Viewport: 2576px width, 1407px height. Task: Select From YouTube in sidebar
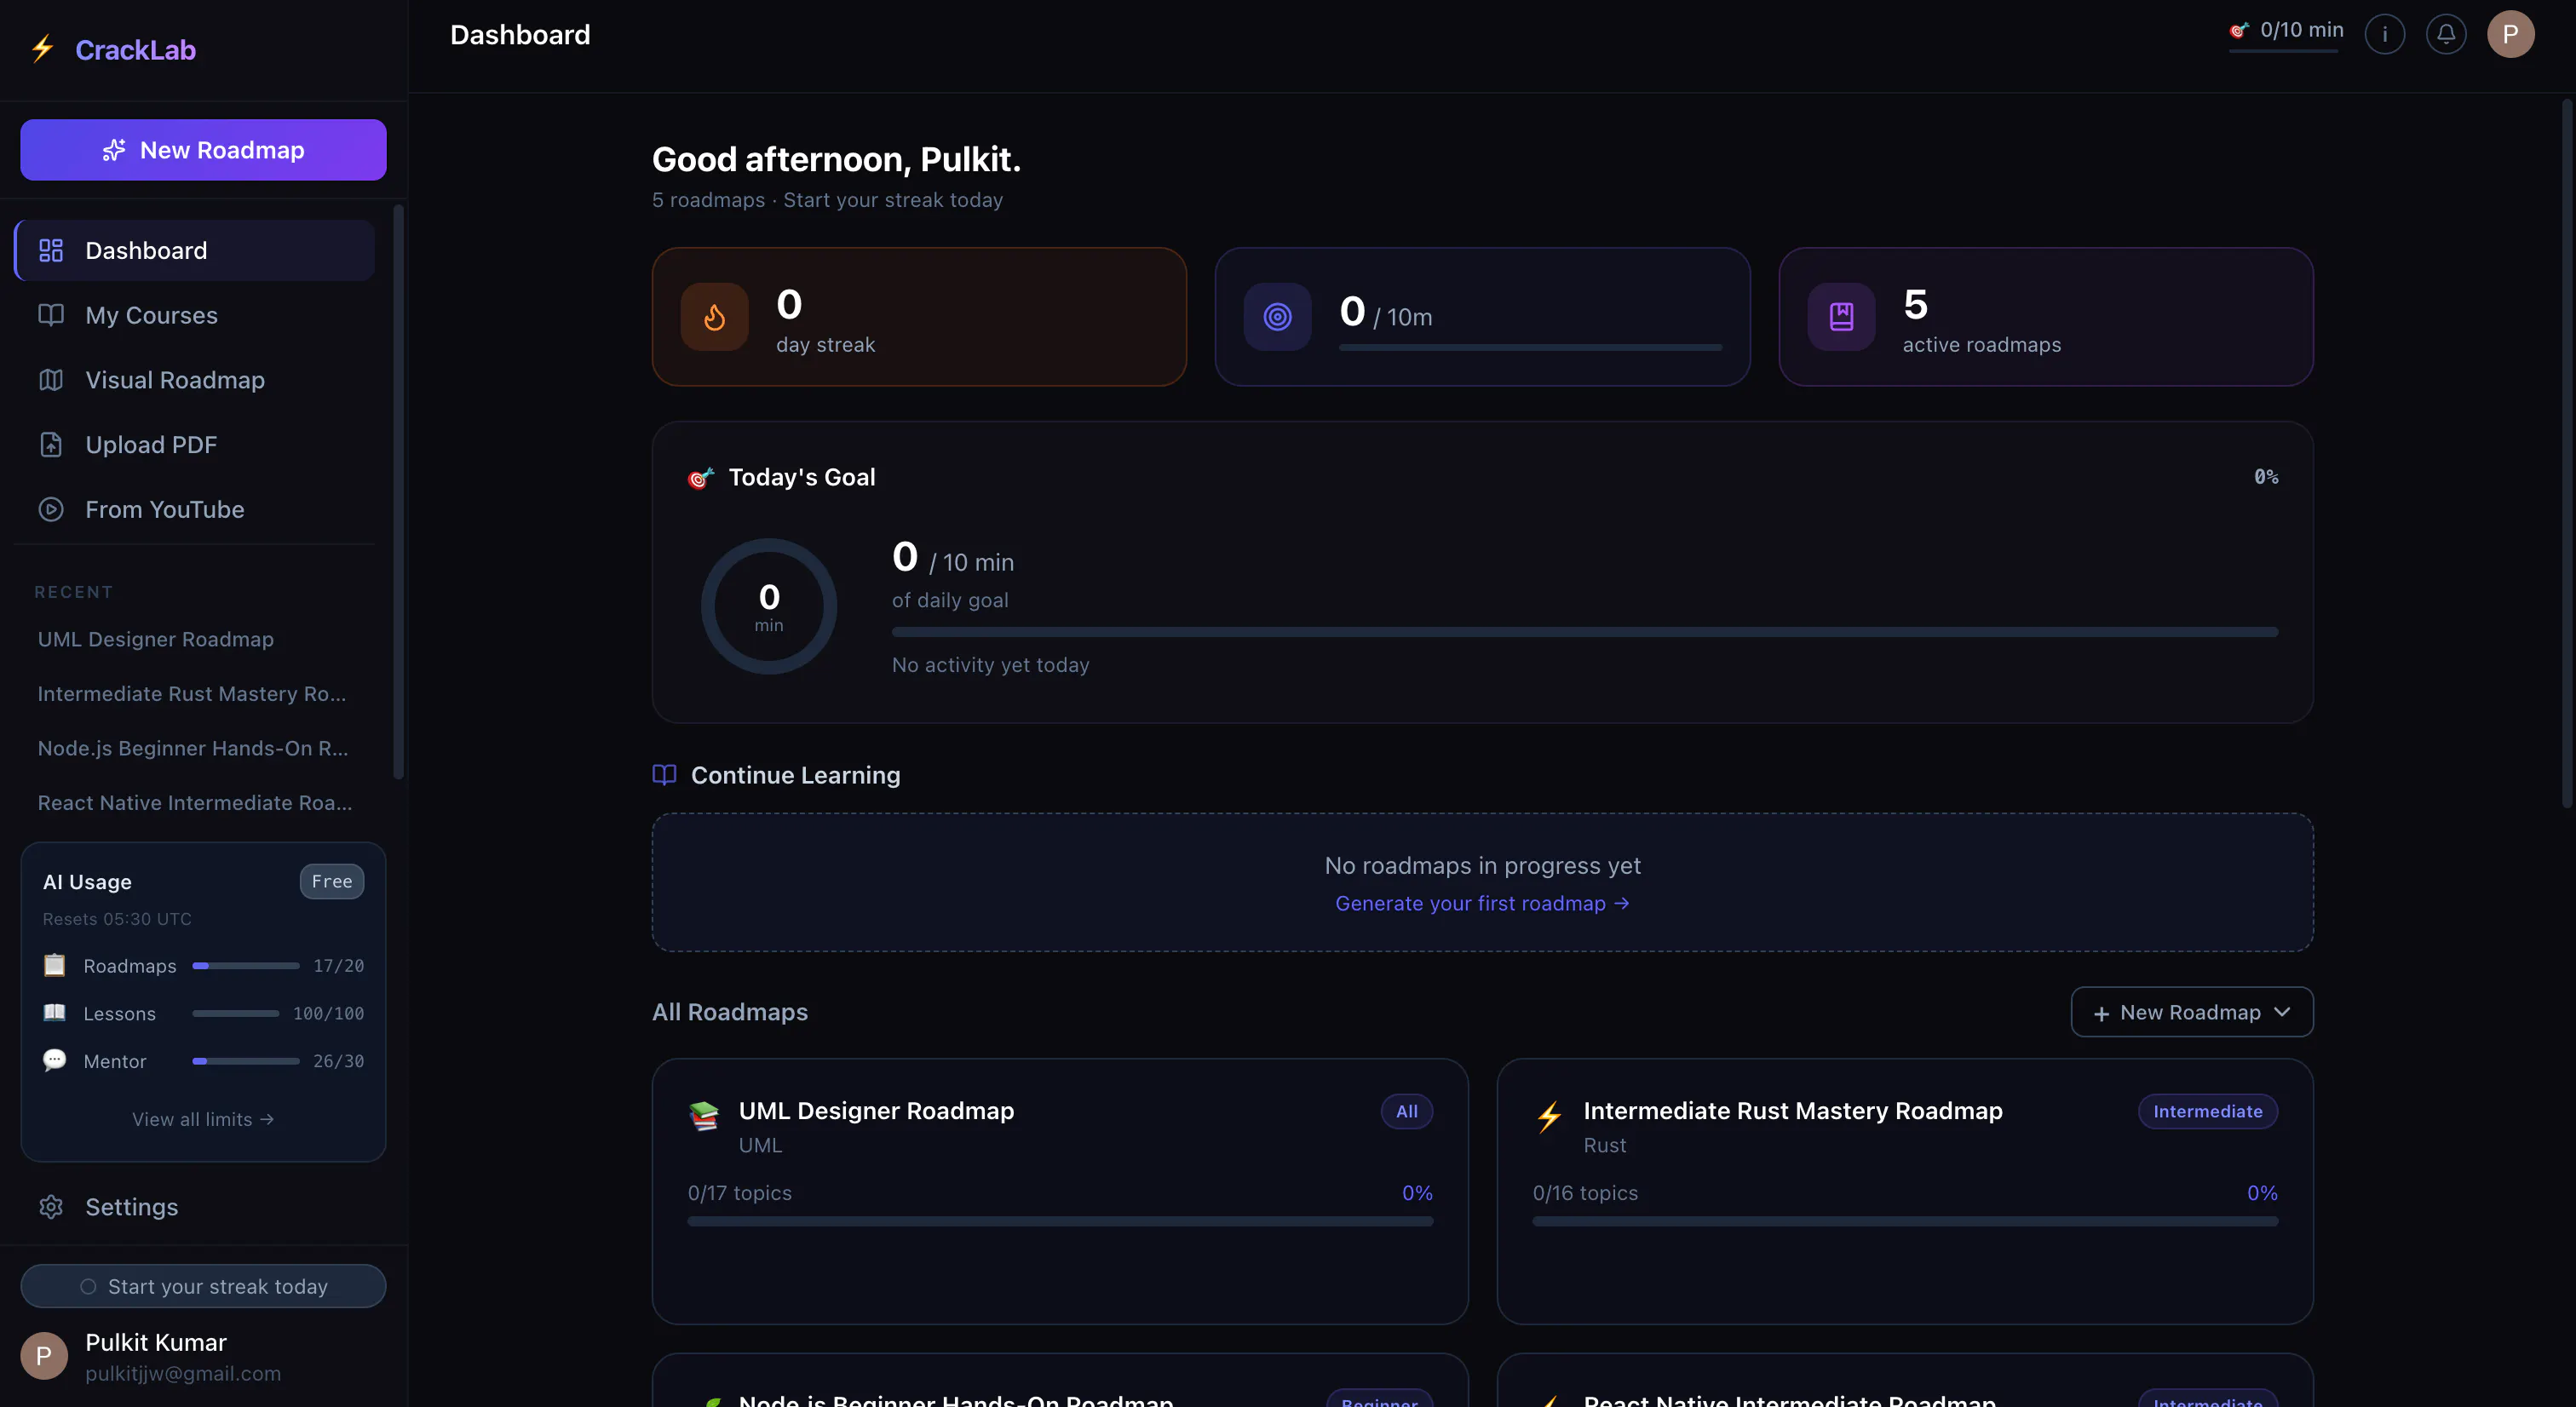pos(195,509)
